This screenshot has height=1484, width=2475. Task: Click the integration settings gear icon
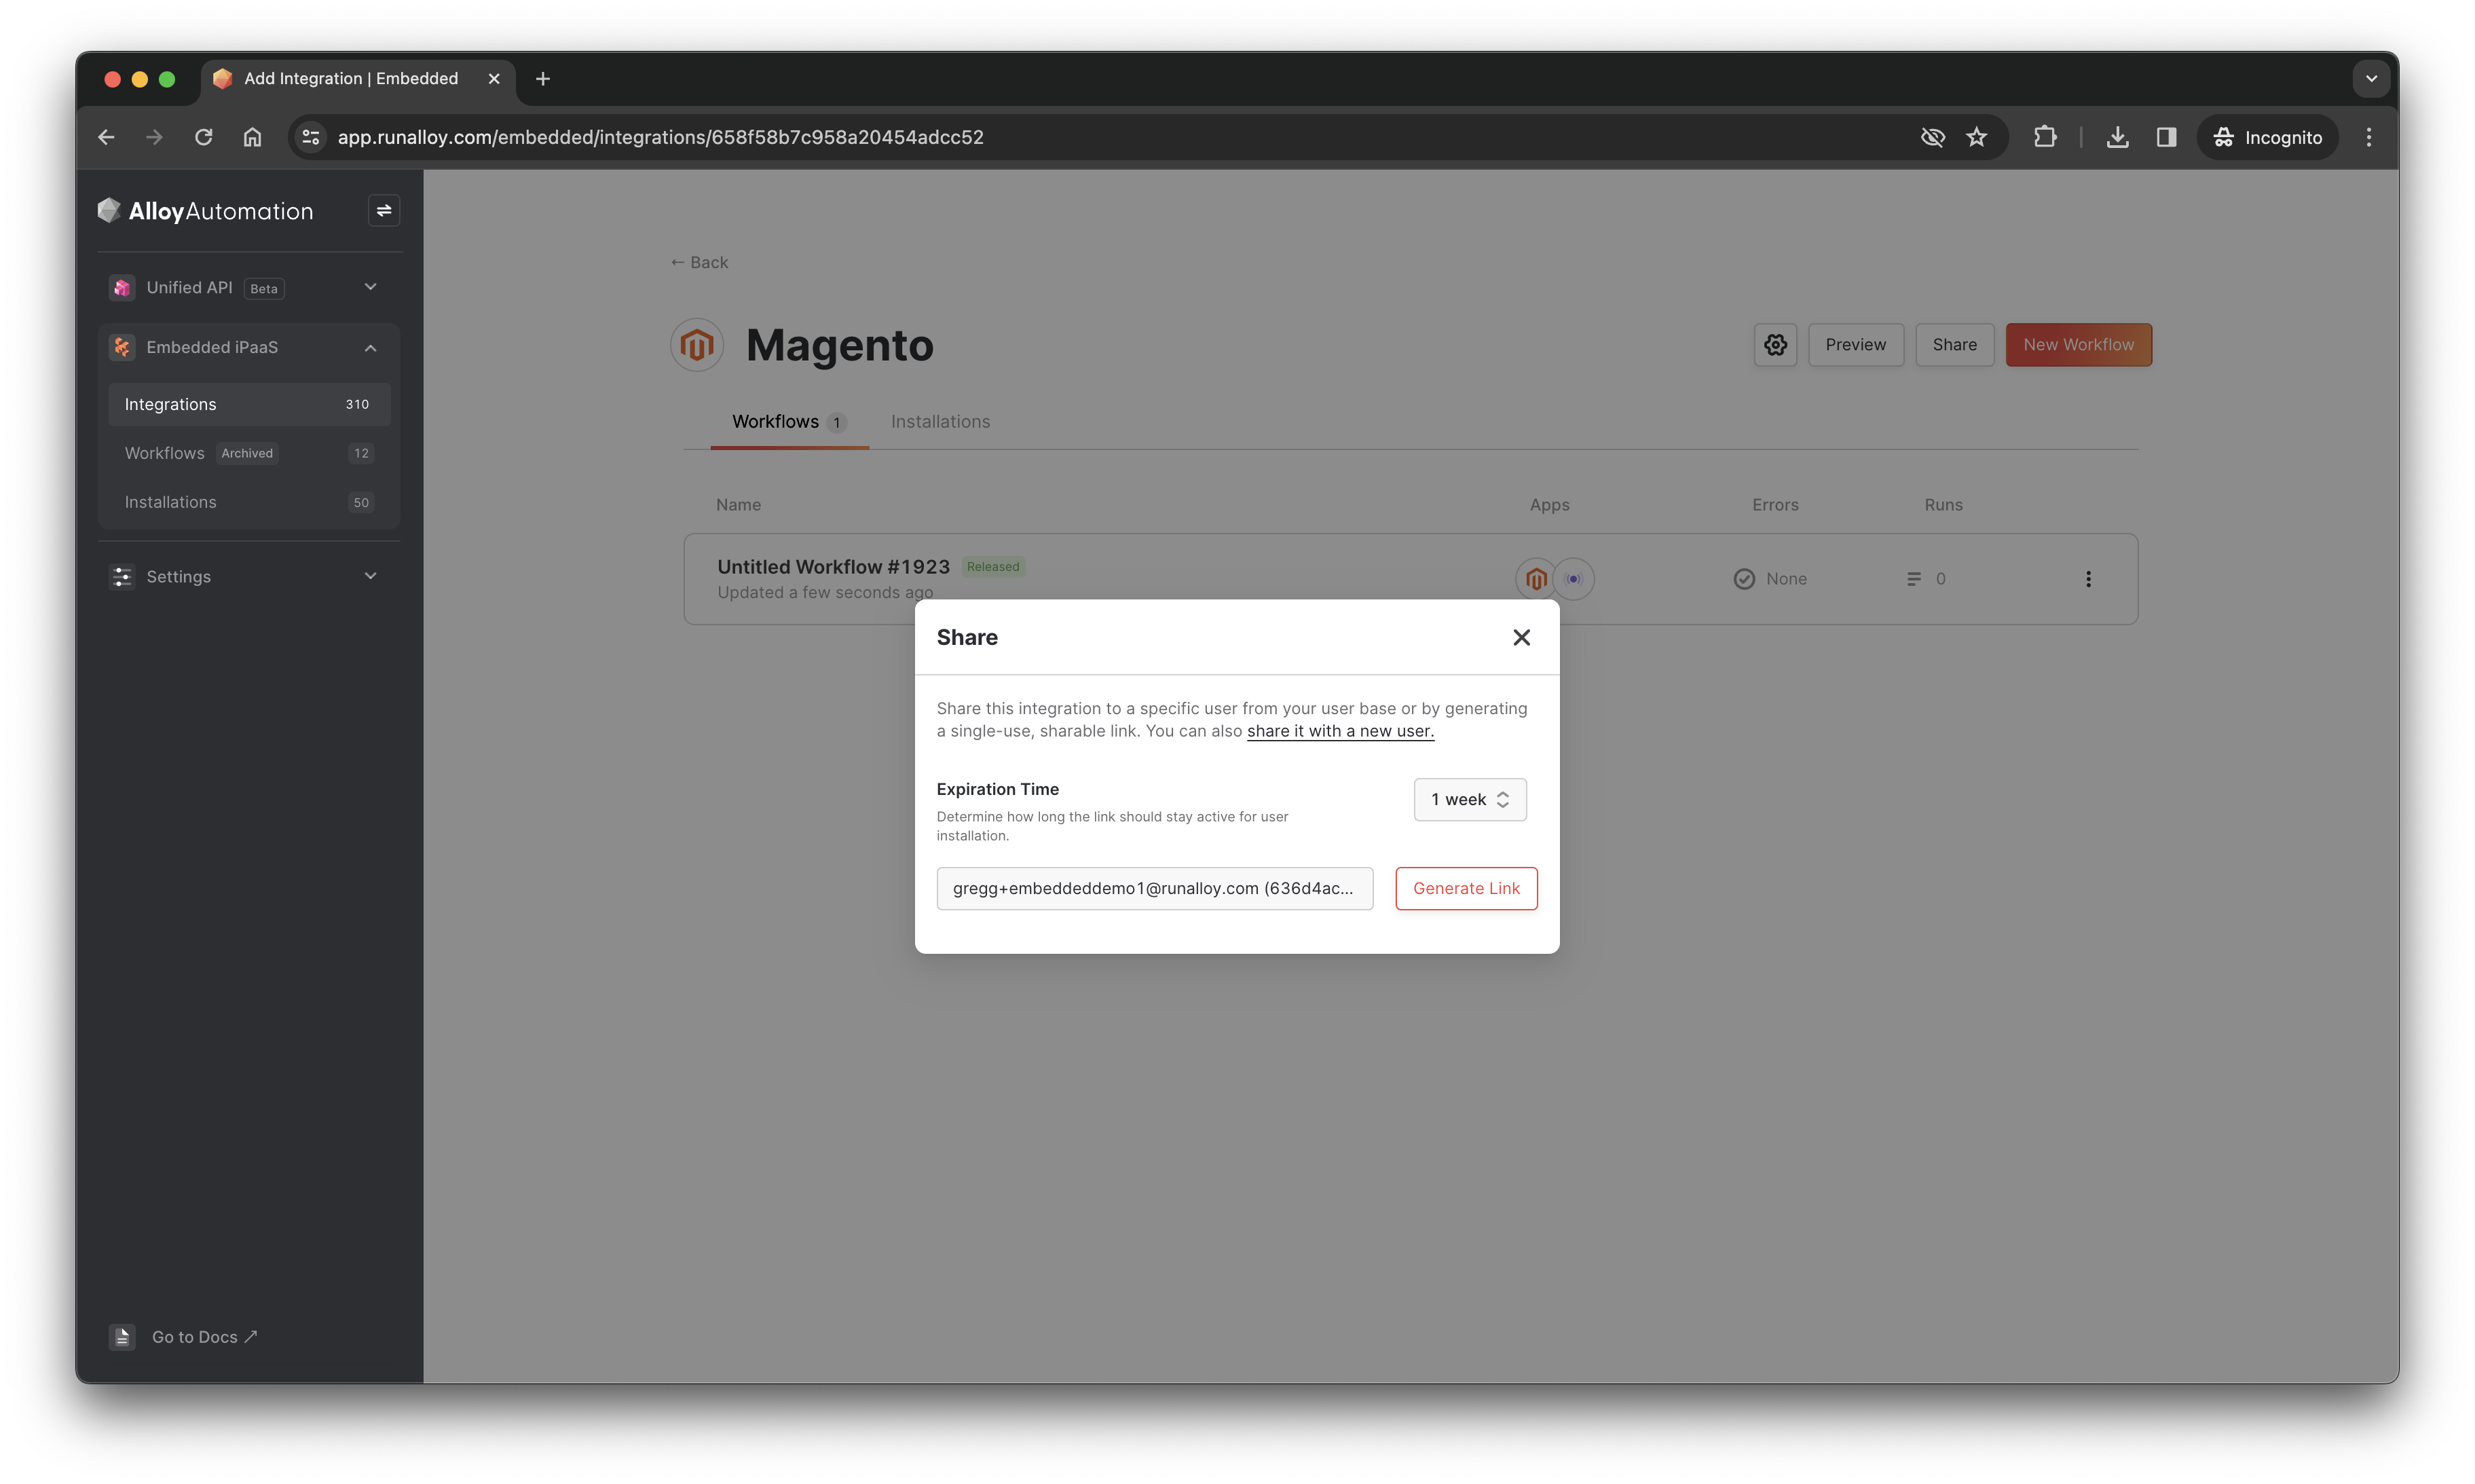click(1775, 345)
